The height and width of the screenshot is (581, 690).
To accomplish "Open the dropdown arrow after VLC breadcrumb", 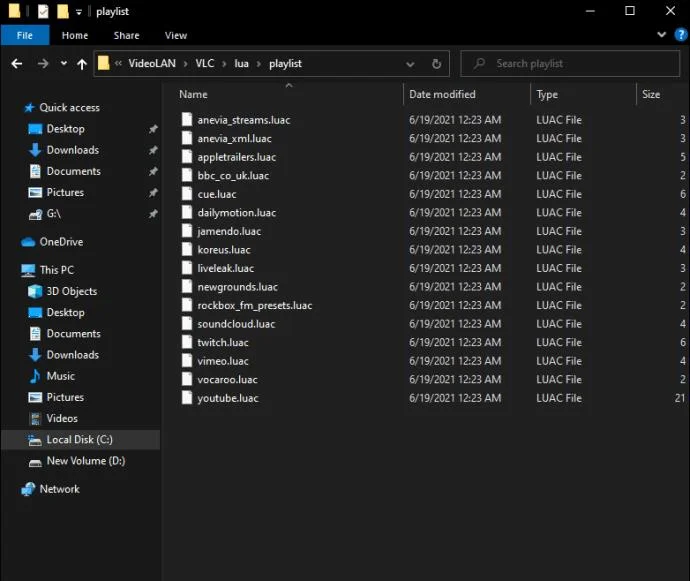I will [x=224, y=64].
